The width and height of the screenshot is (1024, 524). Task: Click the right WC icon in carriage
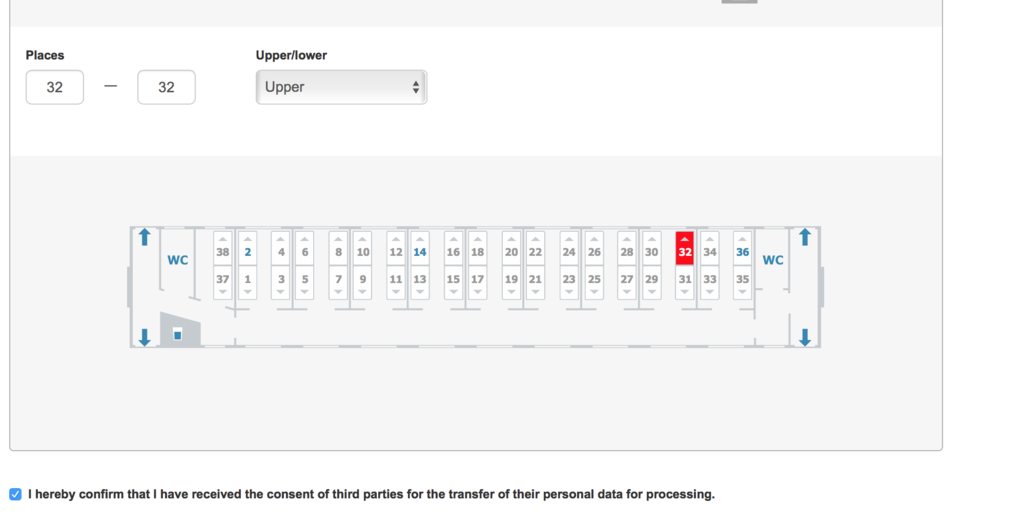click(x=773, y=260)
